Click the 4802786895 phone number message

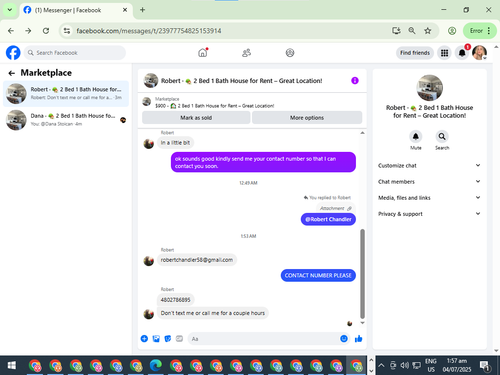(175, 300)
